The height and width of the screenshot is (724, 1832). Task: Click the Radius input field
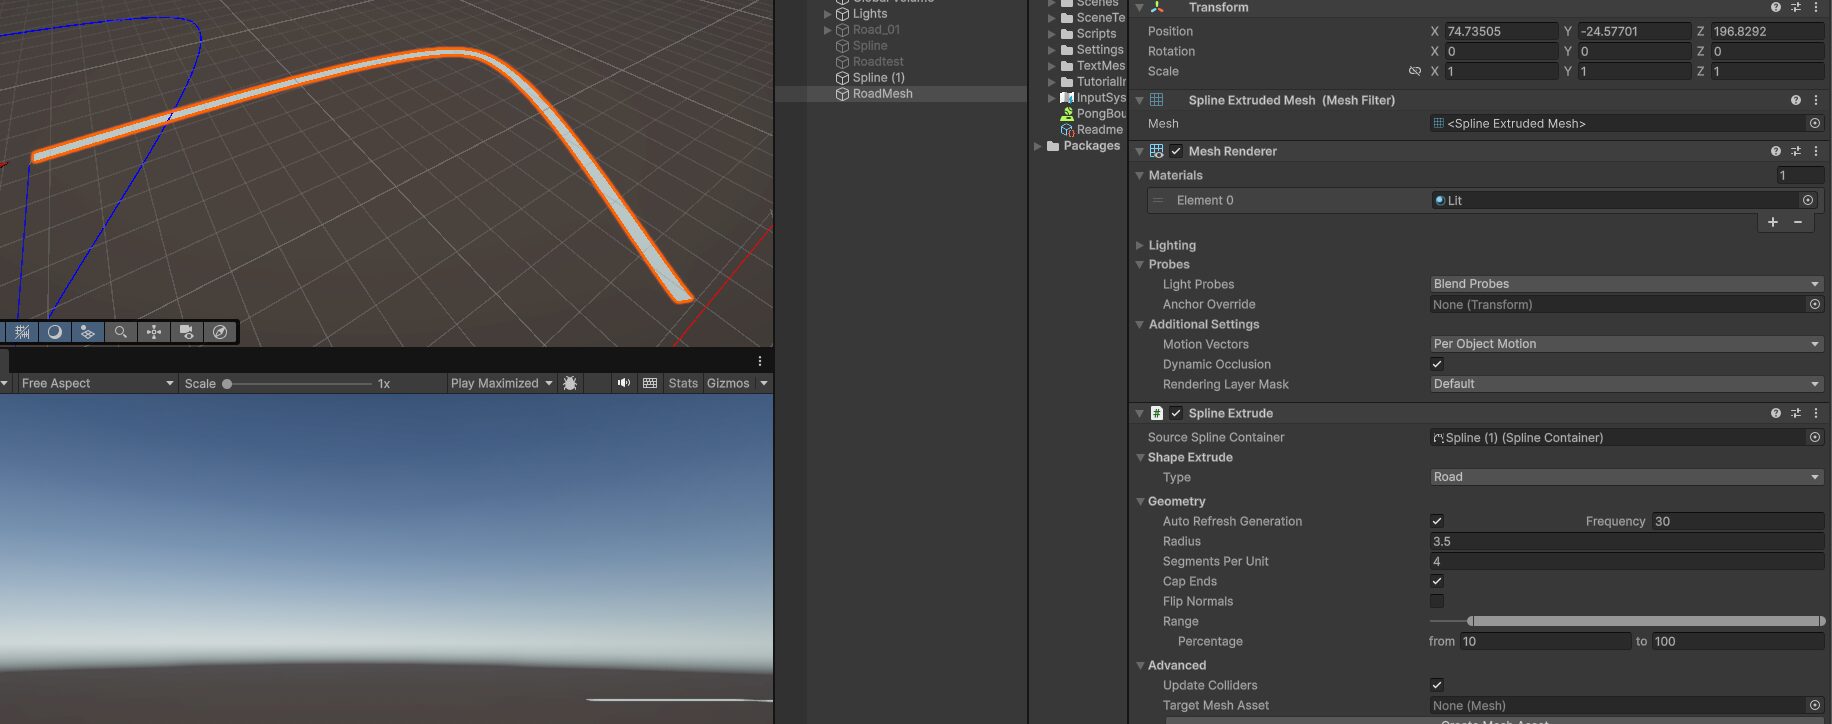1625,541
